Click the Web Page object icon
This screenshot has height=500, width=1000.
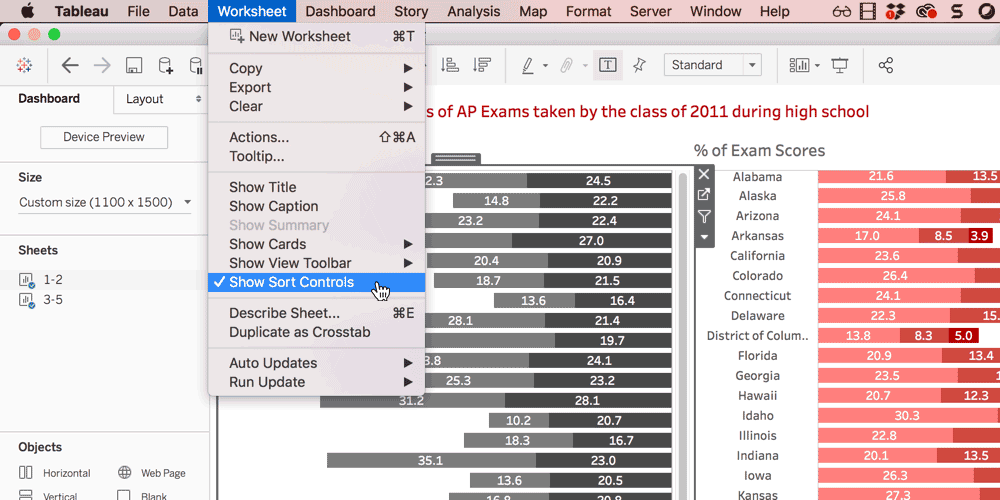[x=124, y=473]
